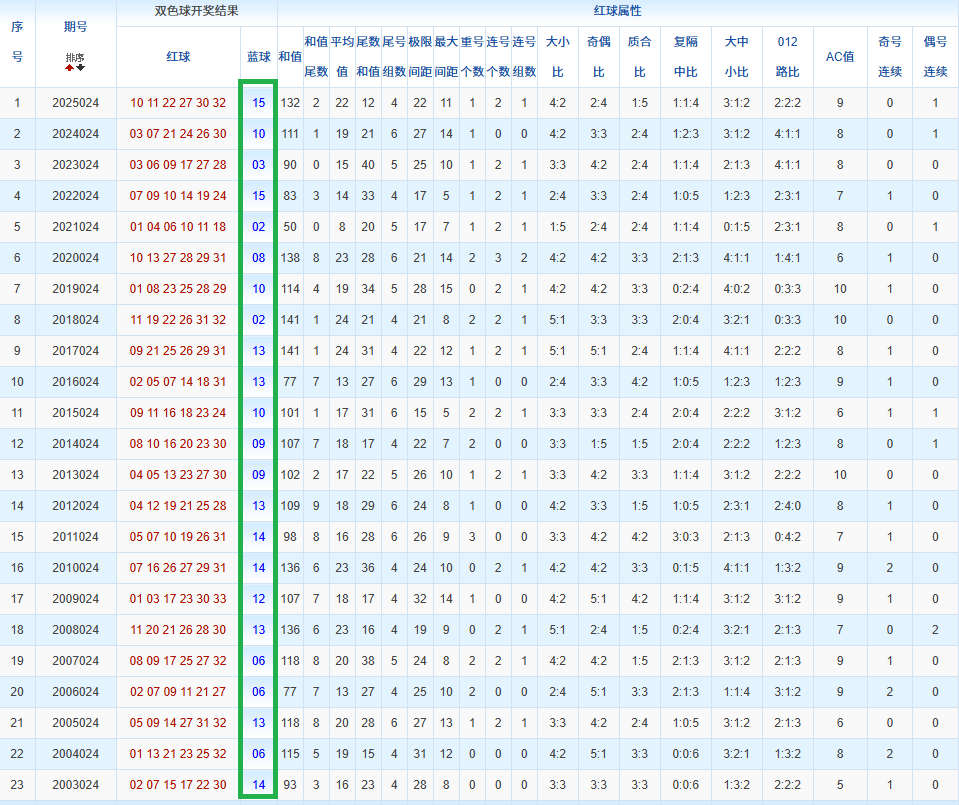Image resolution: width=959 pixels, height=805 pixels.
Task: Click blue ball 15 in row 1
Action: (259, 103)
